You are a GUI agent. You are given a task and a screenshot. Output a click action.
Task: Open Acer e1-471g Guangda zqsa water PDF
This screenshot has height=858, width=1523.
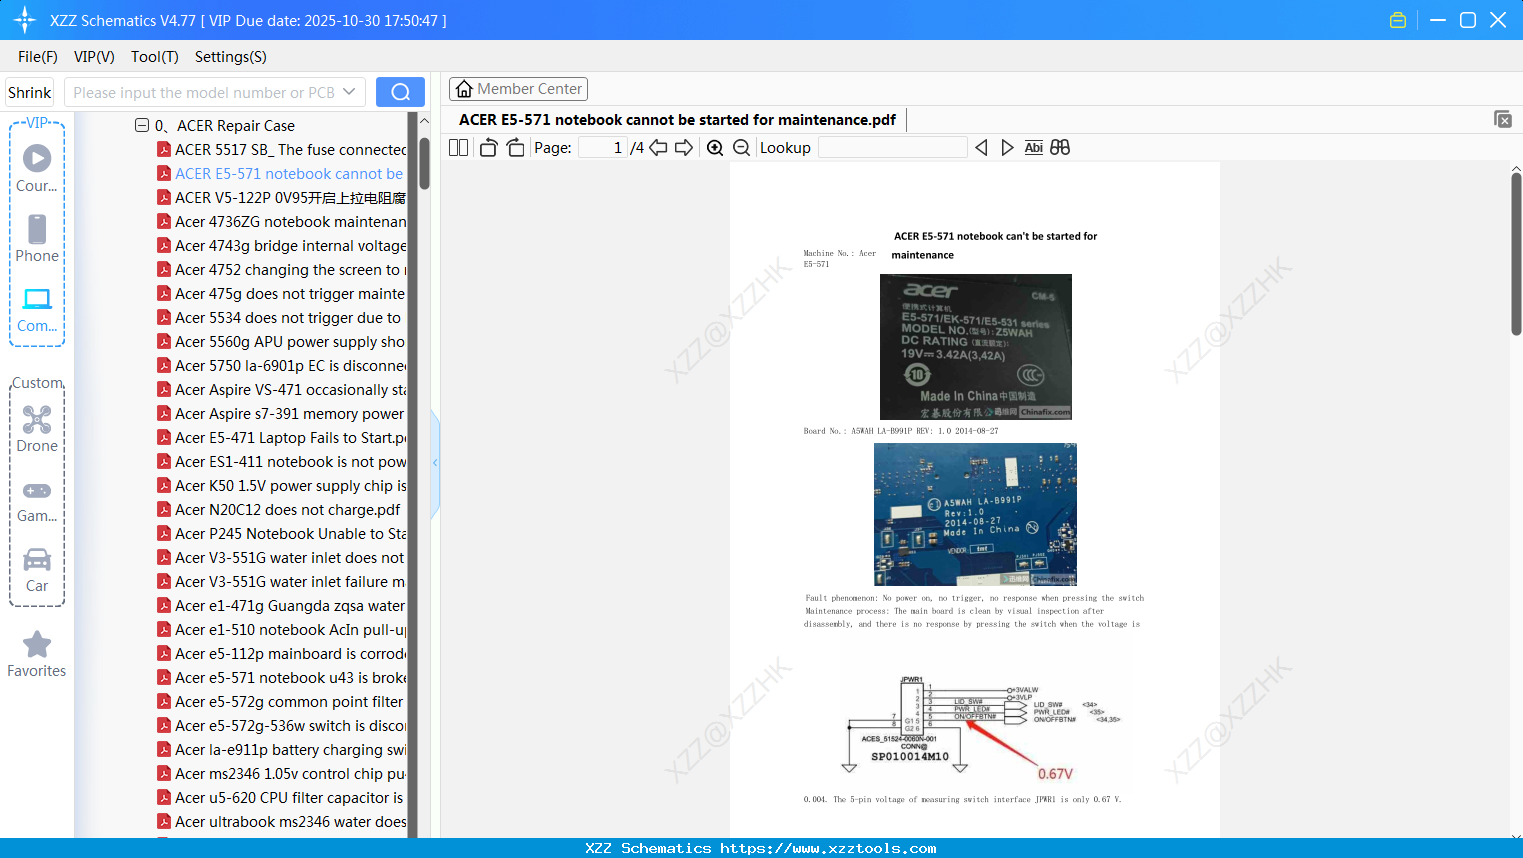click(x=282, y=606)
